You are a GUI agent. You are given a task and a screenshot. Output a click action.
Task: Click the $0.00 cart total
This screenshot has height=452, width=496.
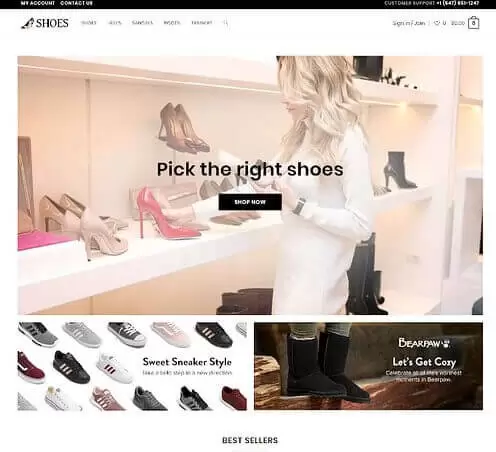point(458,23)
